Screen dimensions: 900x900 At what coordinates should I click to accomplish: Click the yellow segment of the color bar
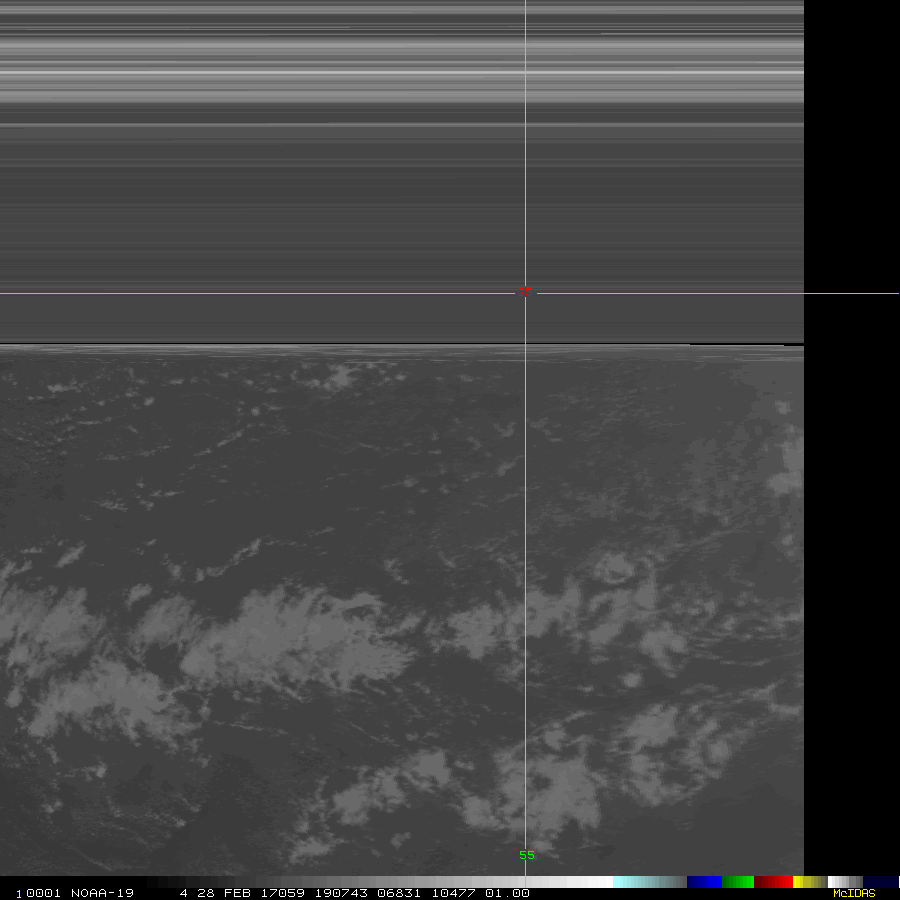809,882
